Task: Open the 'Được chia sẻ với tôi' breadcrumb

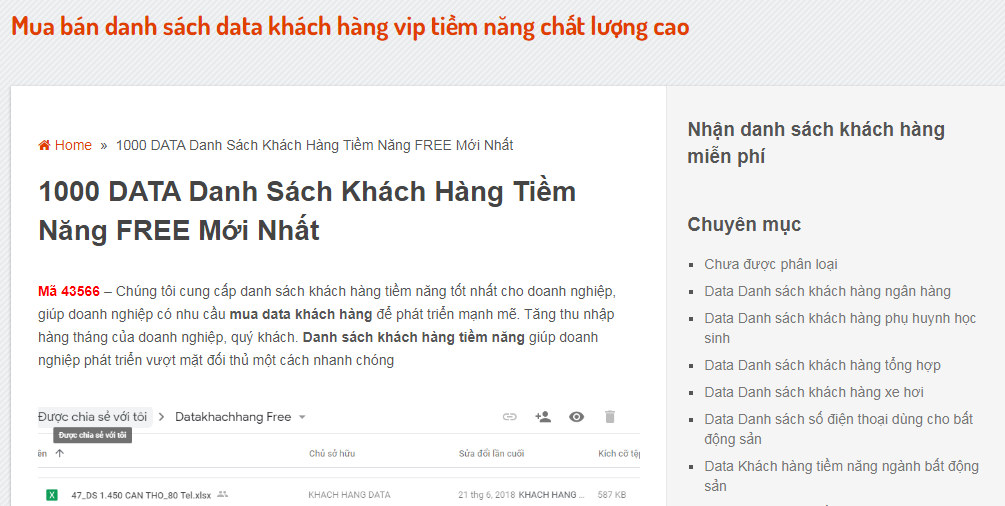Action: pos(92,417)
